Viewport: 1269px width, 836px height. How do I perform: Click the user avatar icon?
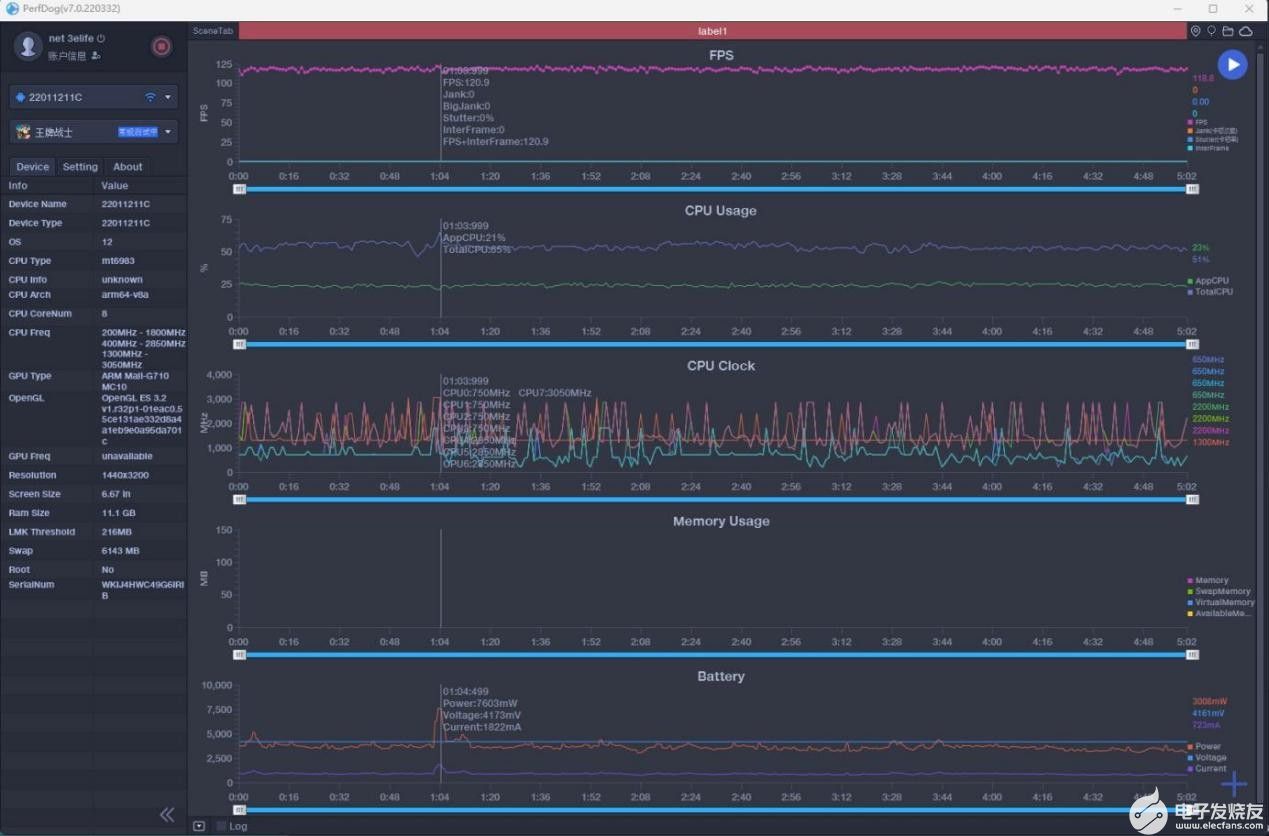tap(29, 46)
